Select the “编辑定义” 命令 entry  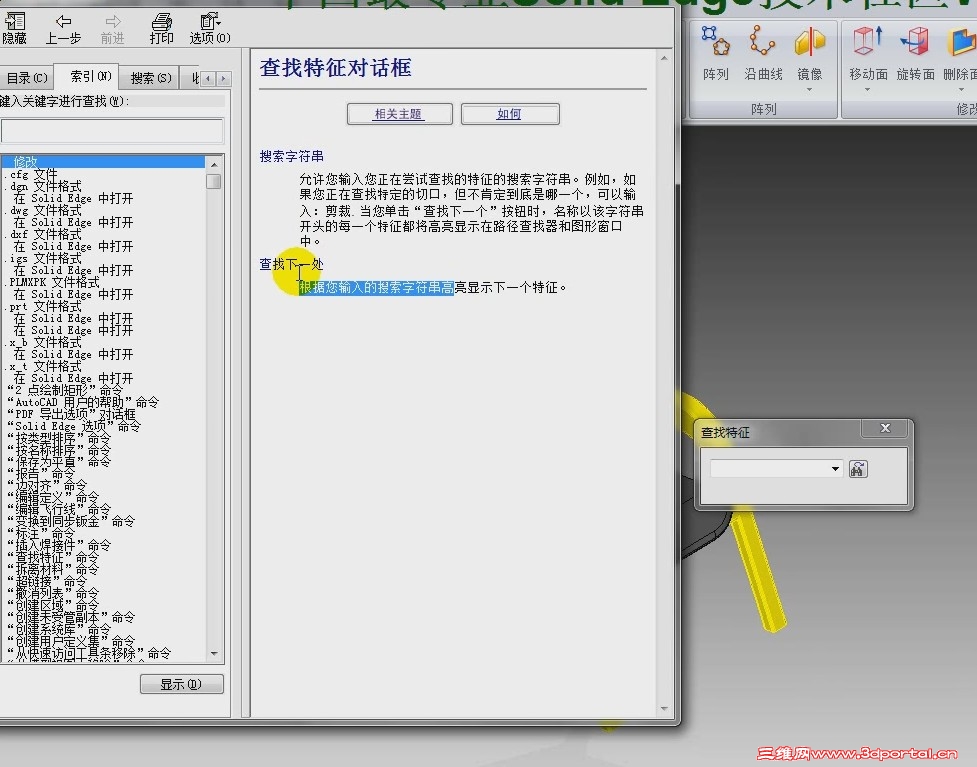[x=53, y=498]
